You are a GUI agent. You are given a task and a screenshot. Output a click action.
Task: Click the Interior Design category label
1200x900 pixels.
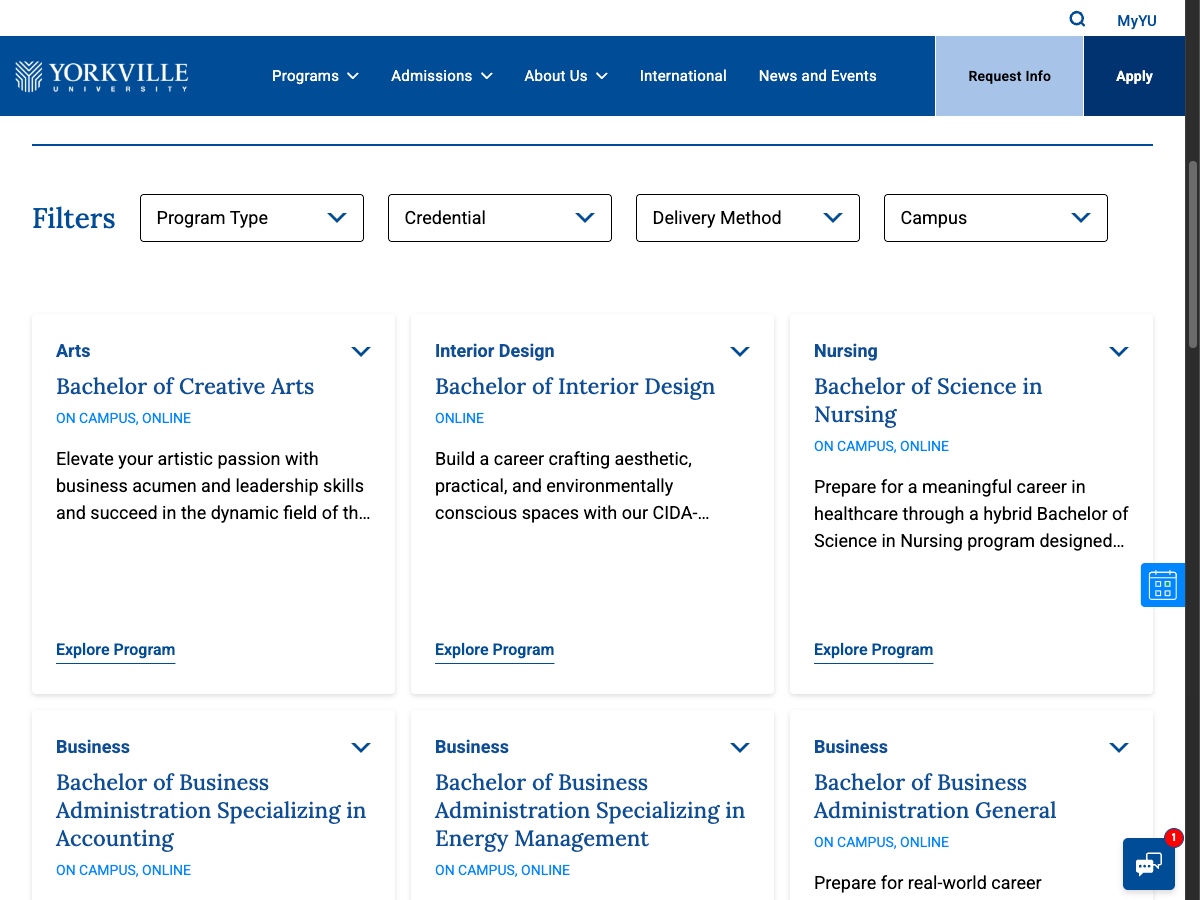pyautogui.click(x=495, y=351)
